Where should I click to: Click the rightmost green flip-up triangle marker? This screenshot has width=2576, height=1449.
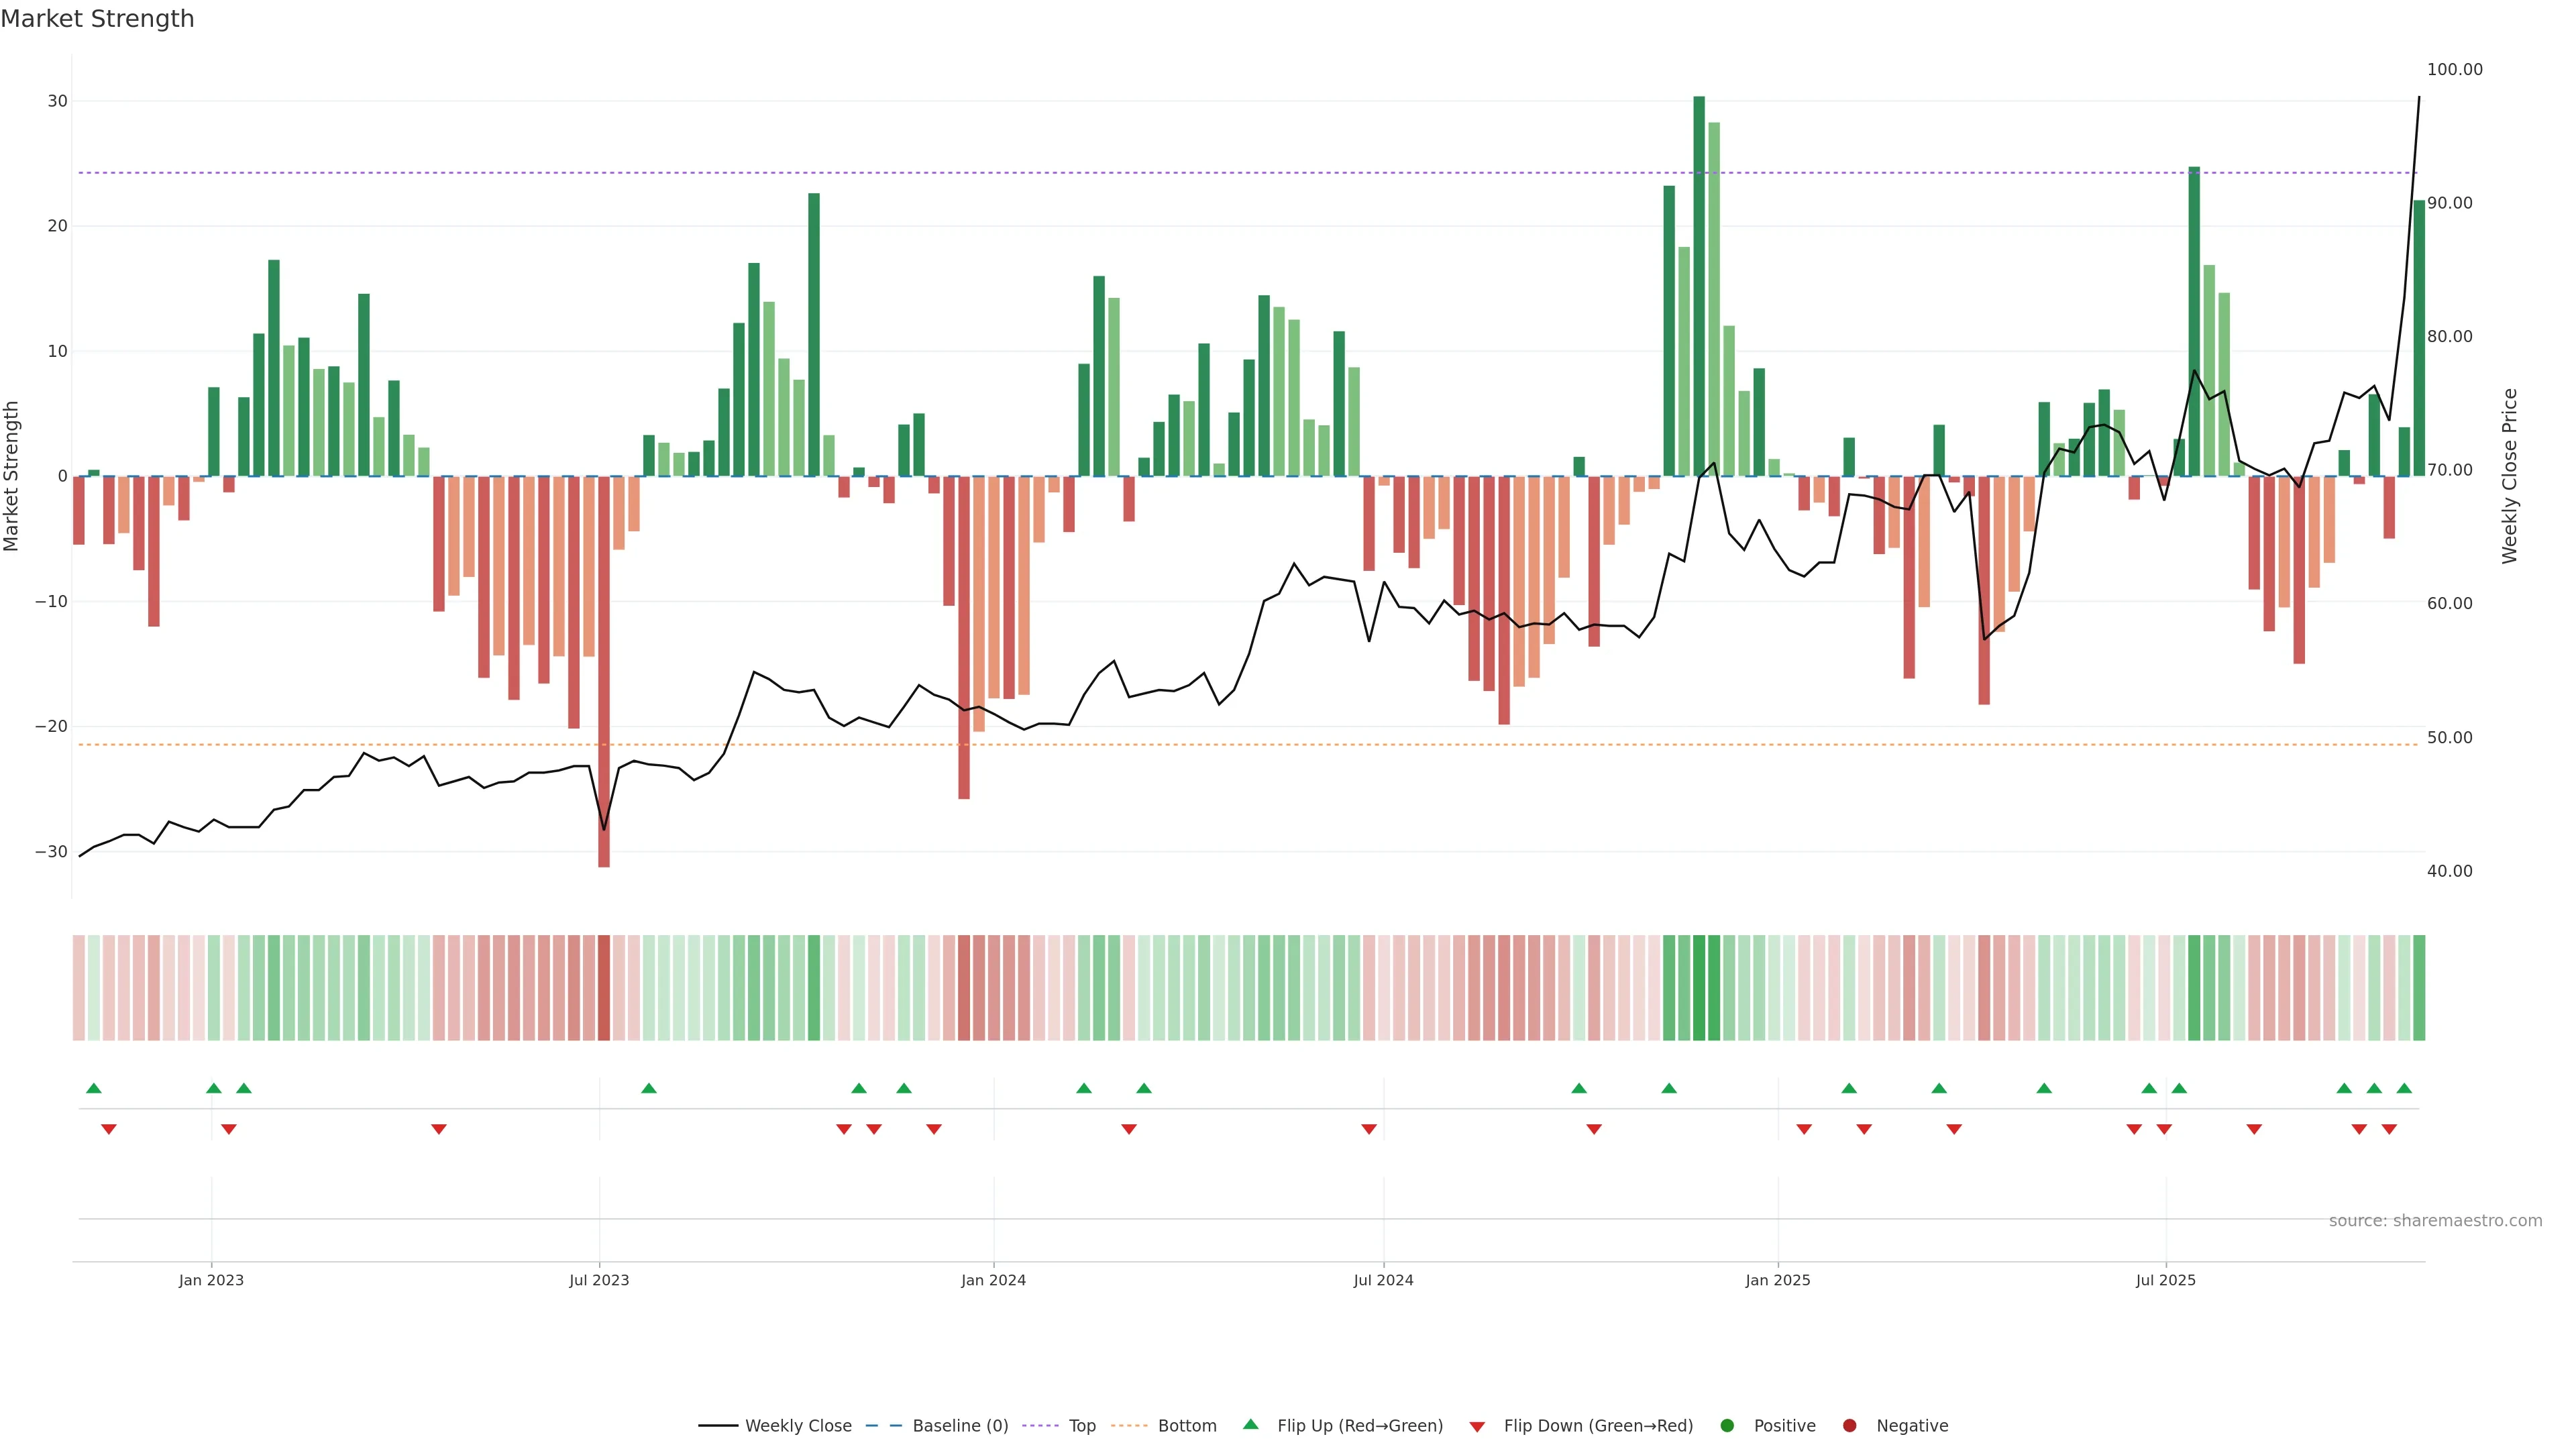click(2404, 1088)
